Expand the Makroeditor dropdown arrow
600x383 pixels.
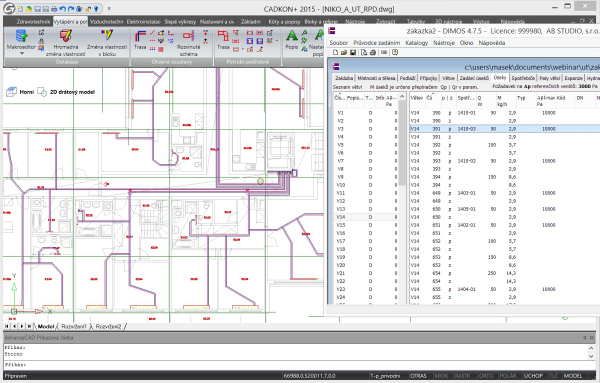pyautogui.click(x=21, y=54)
